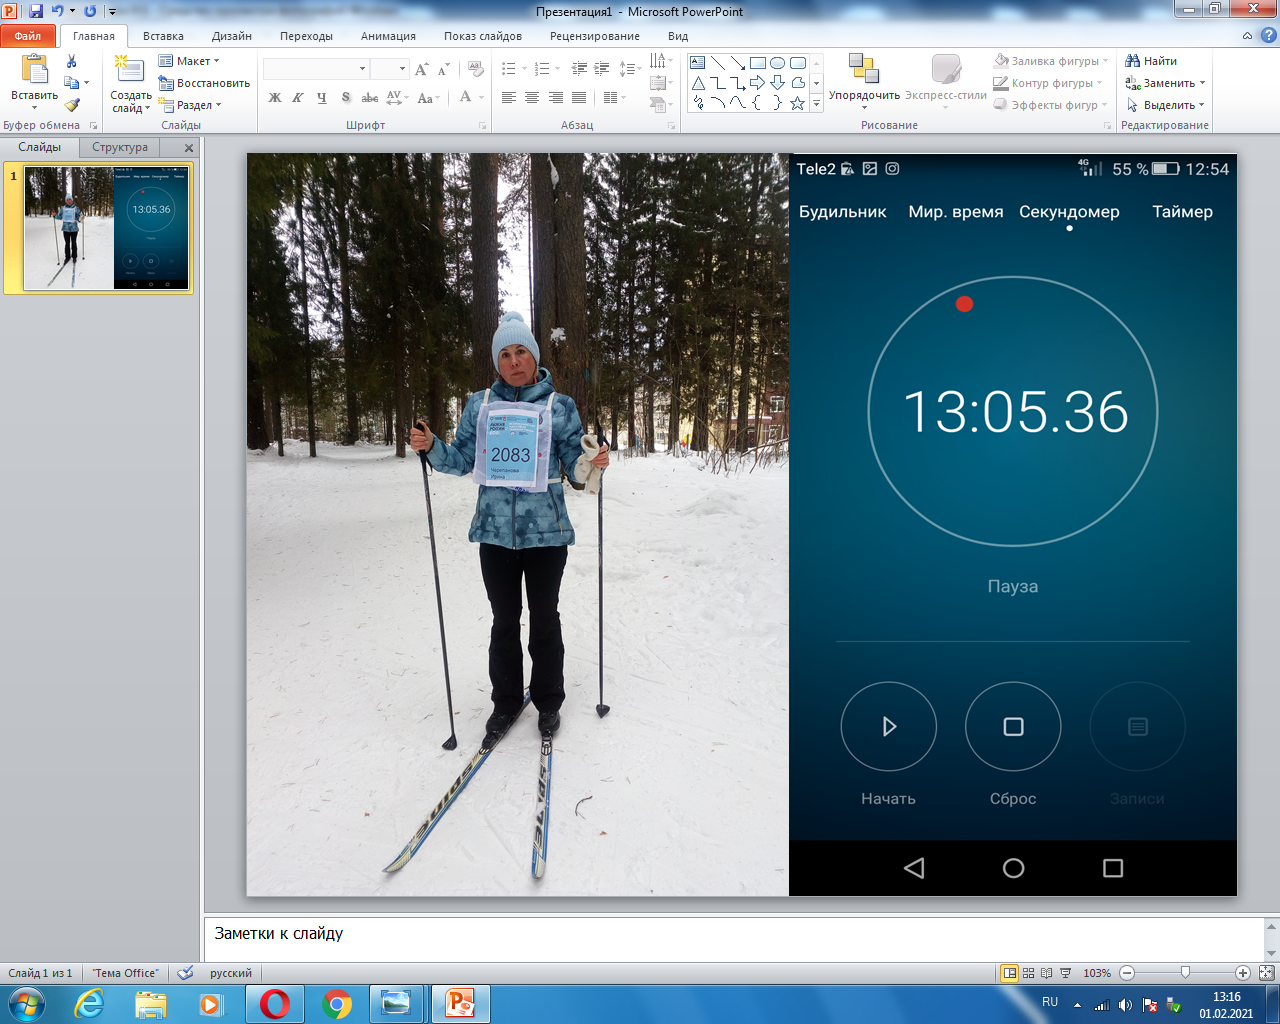Select slide 1 thumbnail in panel

point(107,228)
